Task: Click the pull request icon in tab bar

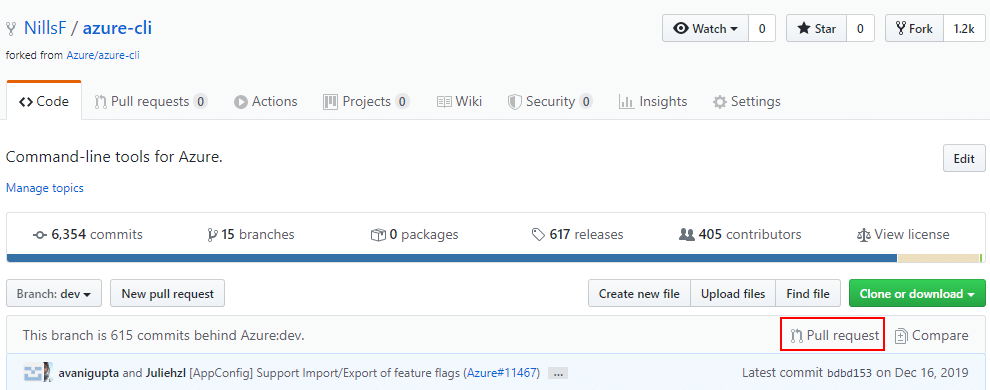Action: click(x=100, y=102)
